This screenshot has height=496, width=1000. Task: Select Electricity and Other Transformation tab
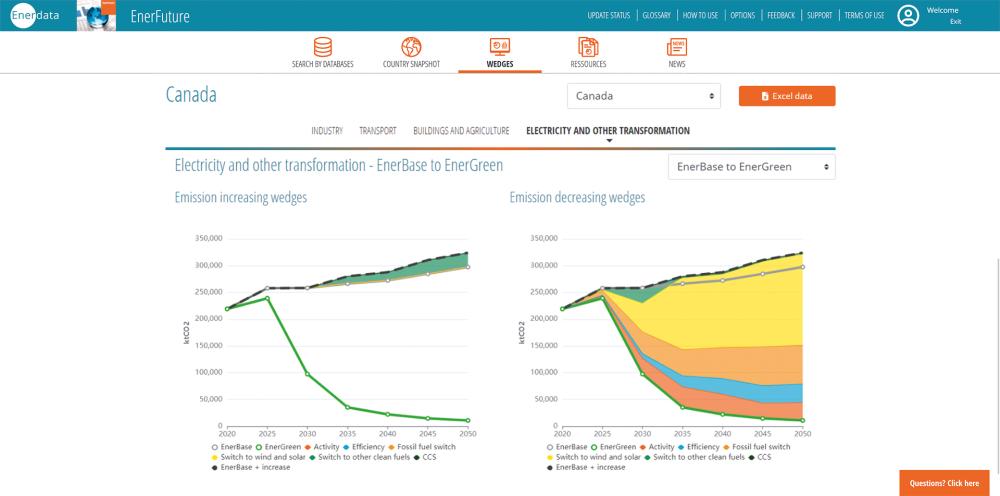click(608, 131)
